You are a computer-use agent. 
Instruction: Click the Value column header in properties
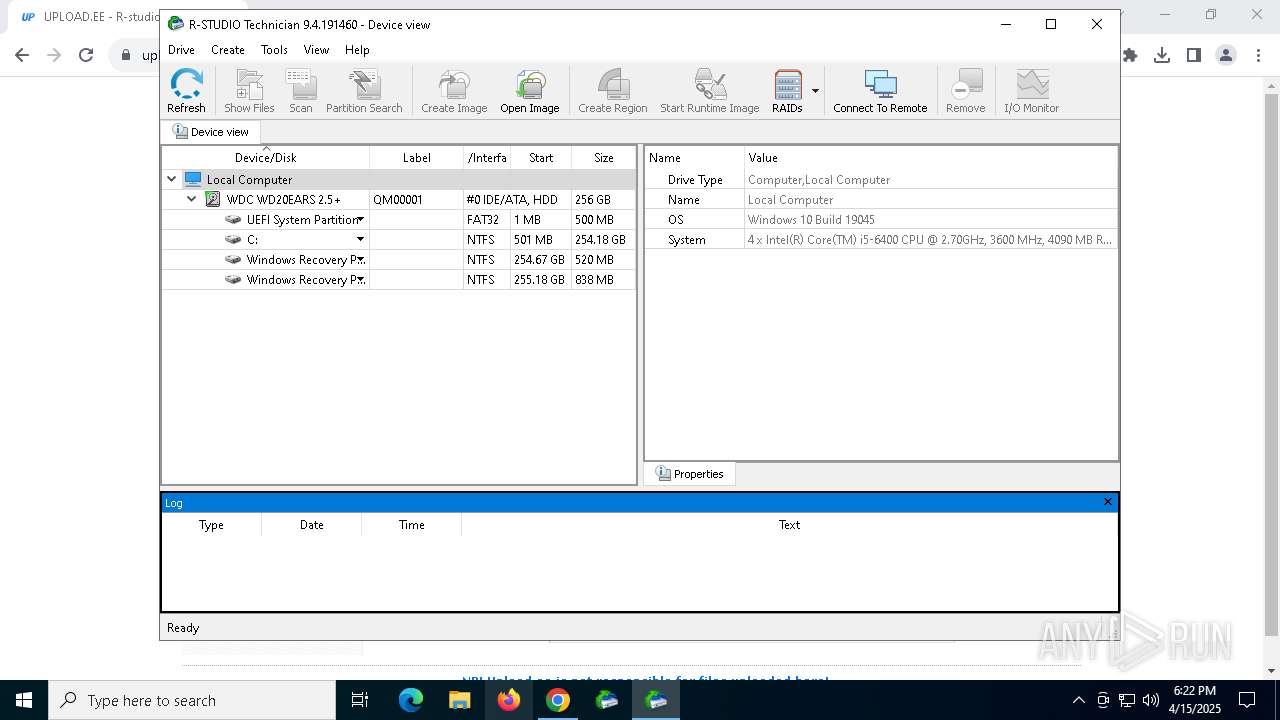(931, 158)
